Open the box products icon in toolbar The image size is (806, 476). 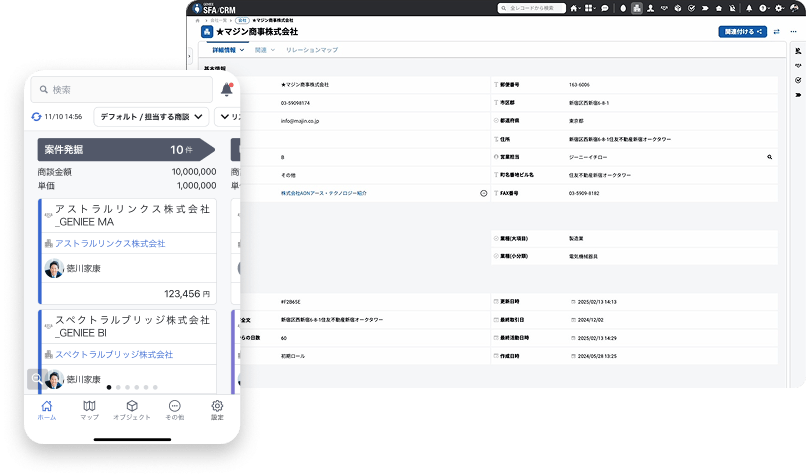tap(678, 8)
